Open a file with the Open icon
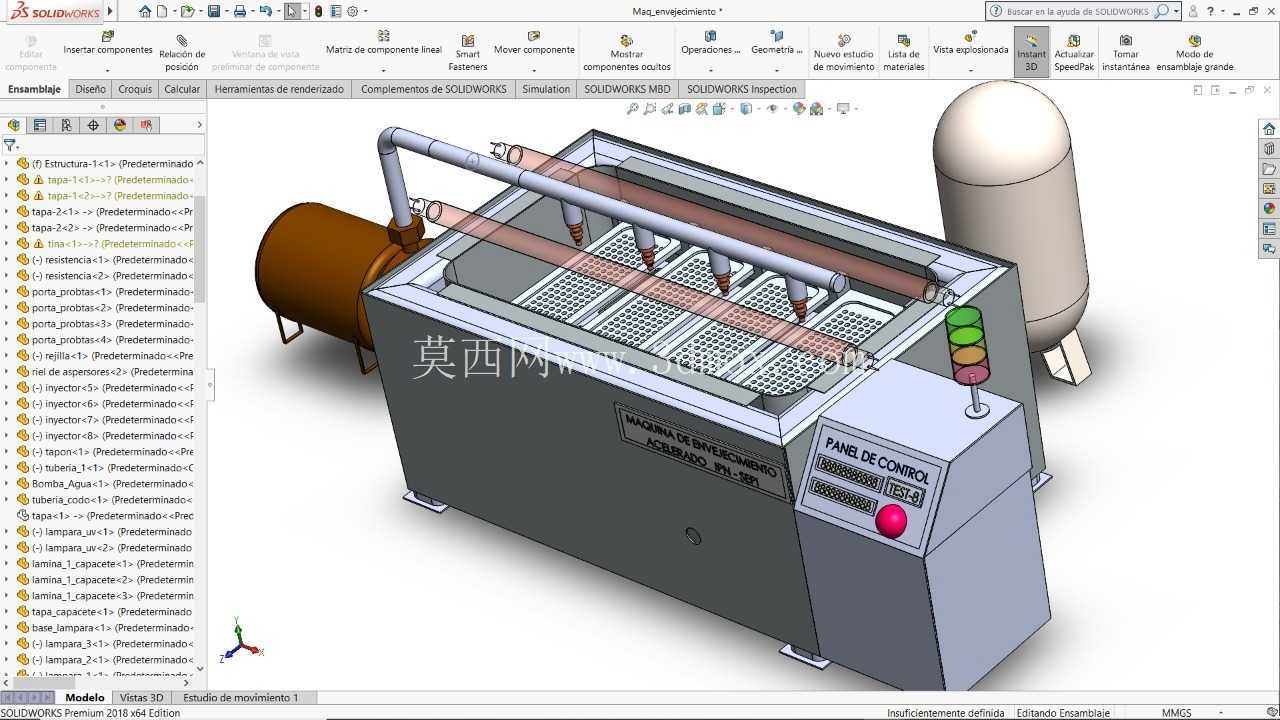 click(x=187, y=11)
